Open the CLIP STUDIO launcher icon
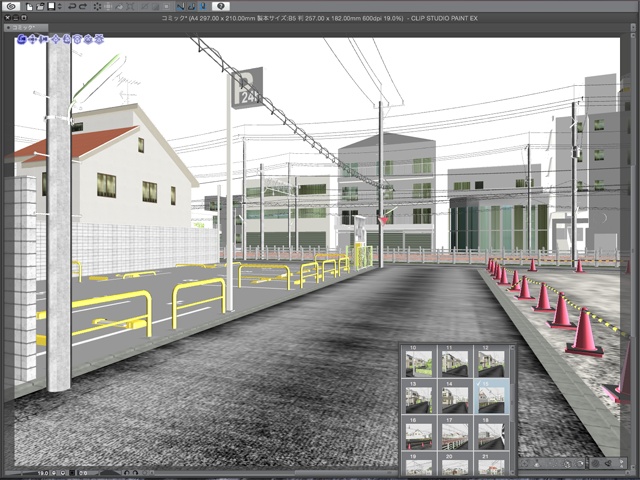Viewport: 640px width, 480px height. click(11, 6)
